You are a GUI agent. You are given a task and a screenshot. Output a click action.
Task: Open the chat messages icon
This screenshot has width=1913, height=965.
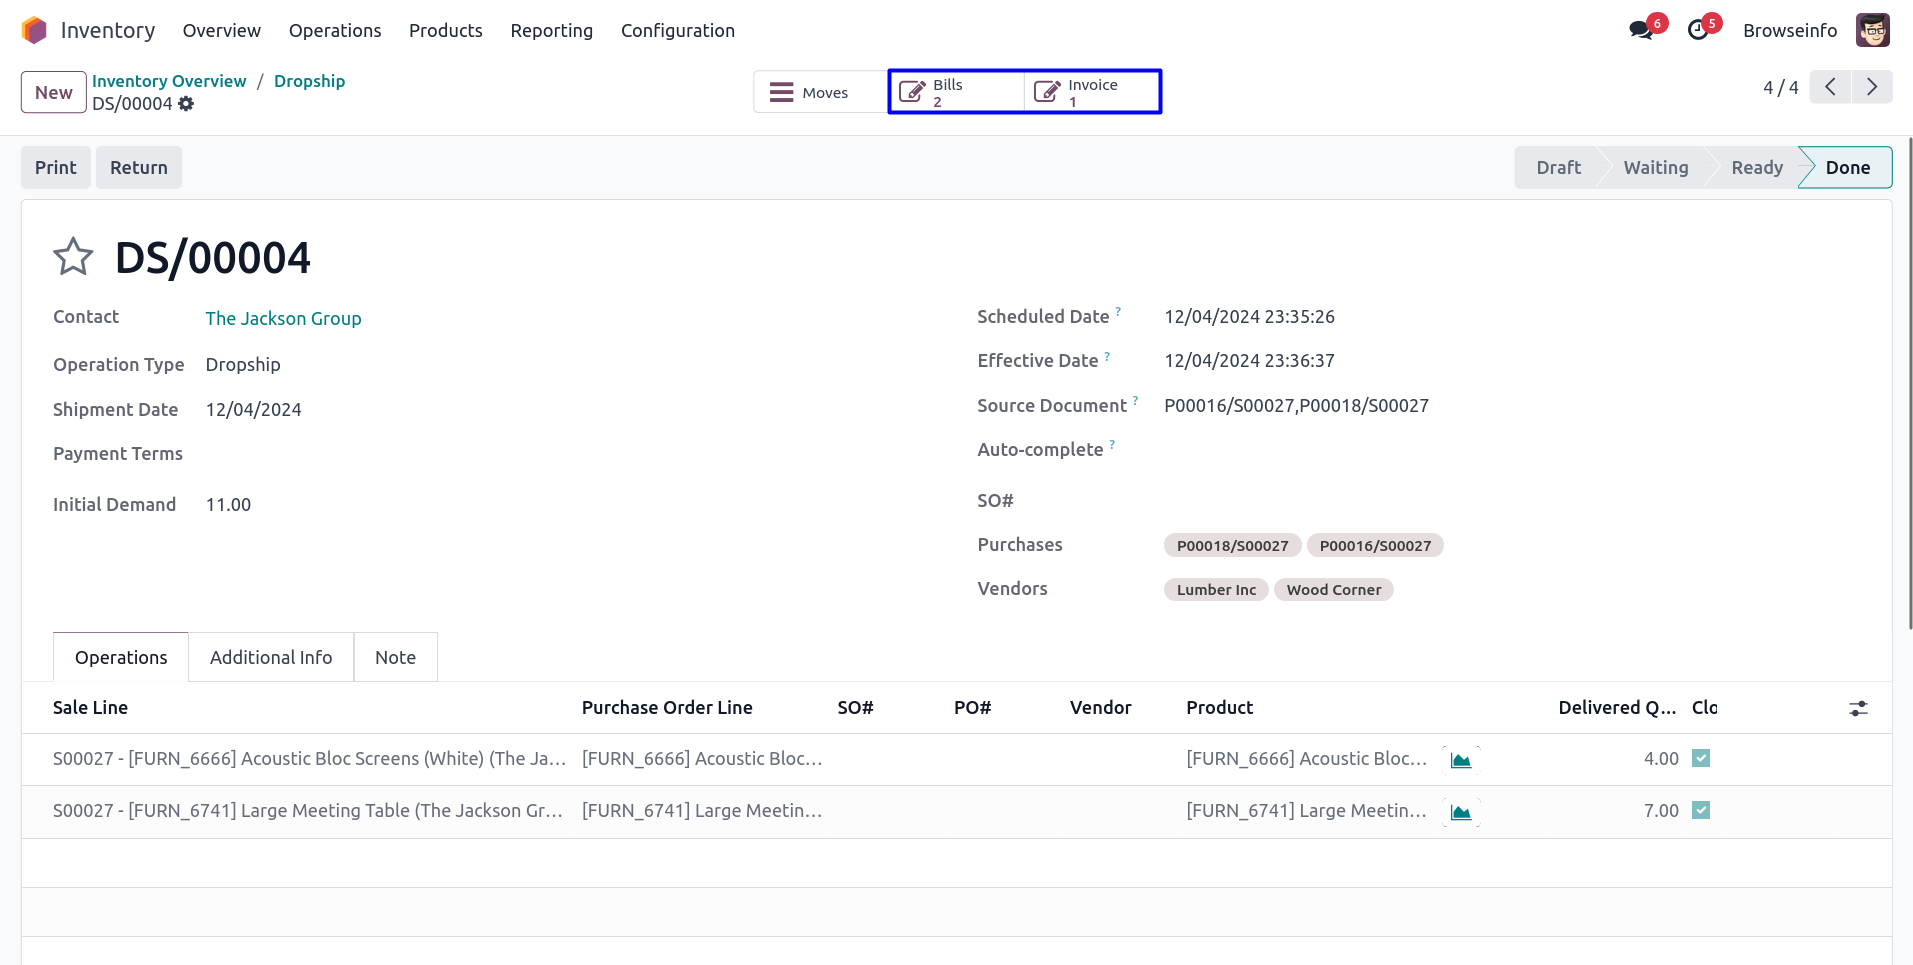[x=1640, y=30]
